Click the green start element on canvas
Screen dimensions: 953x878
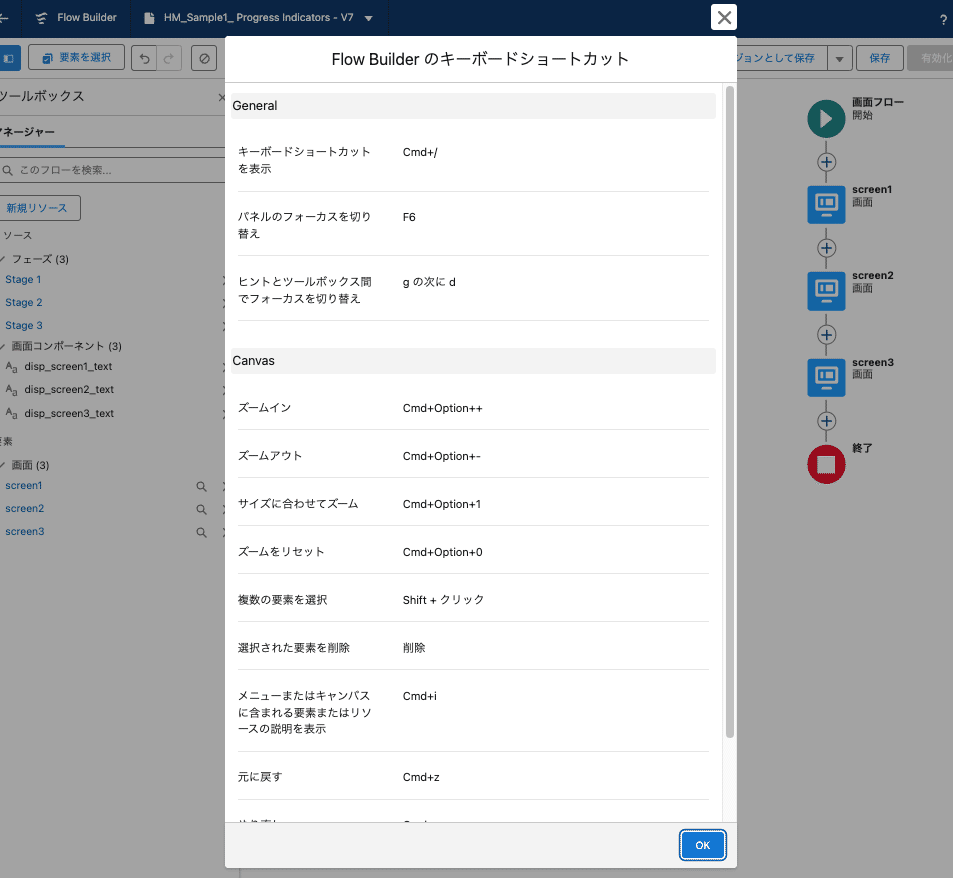pos(826,118)
